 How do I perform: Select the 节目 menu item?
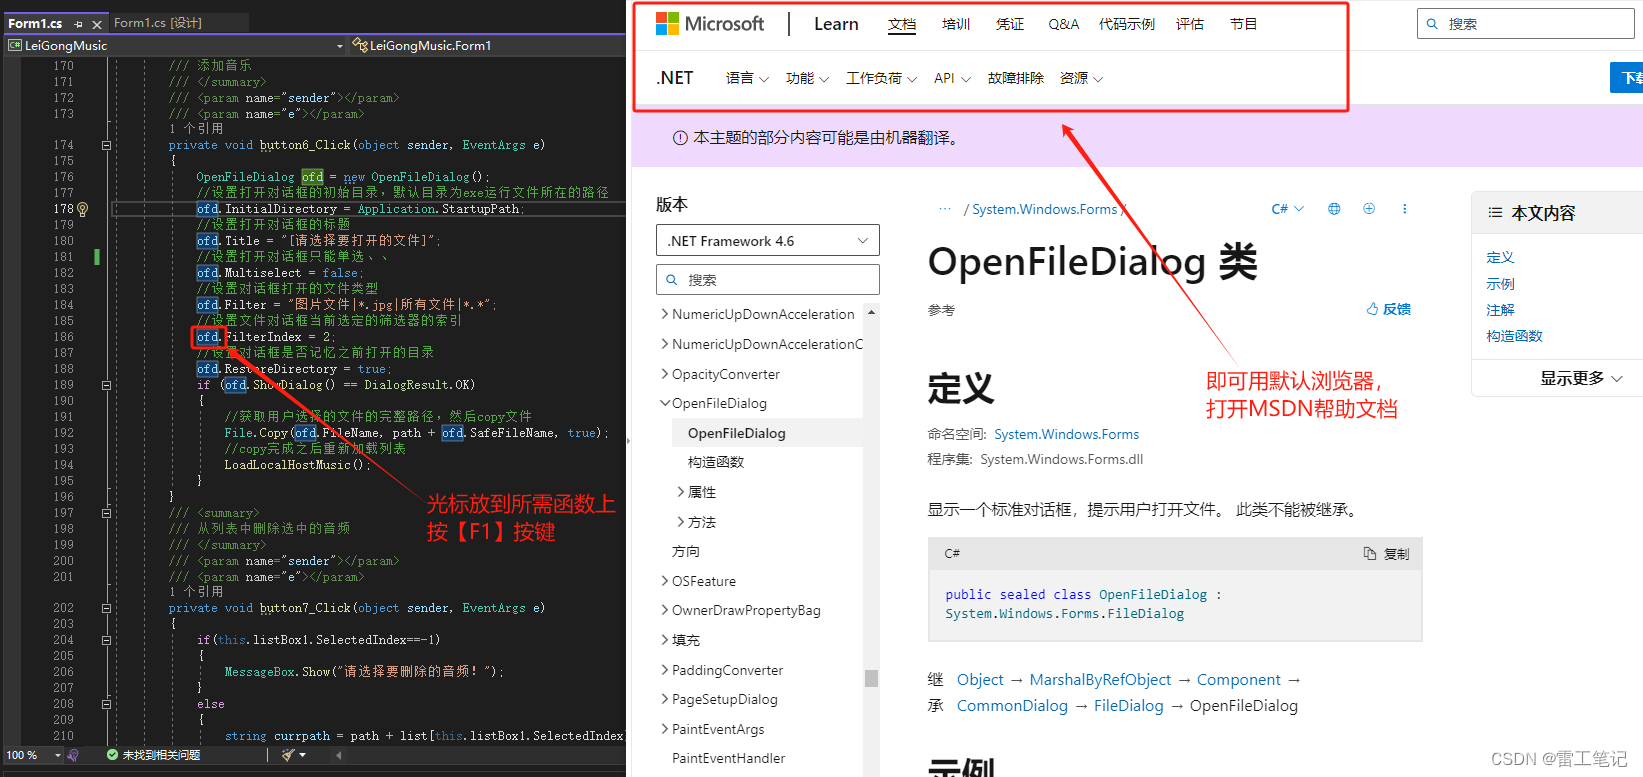tap(1244, 24)
